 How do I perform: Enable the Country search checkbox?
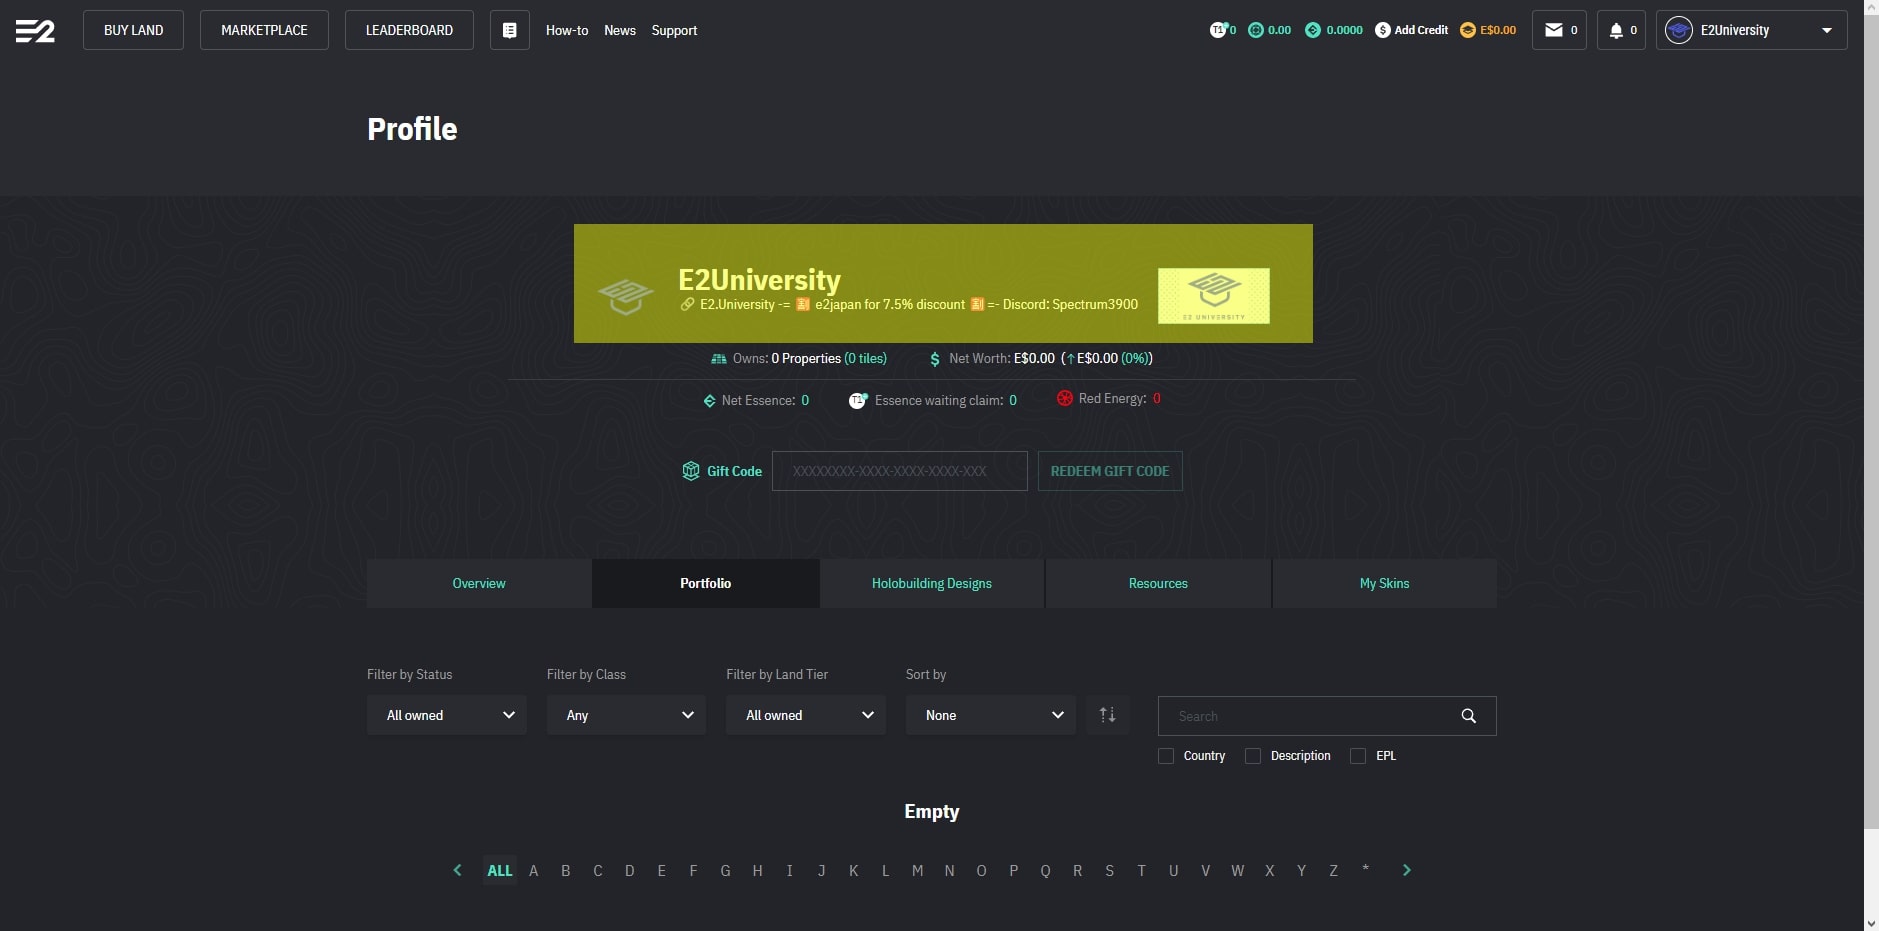click(x=1166, y=756)
